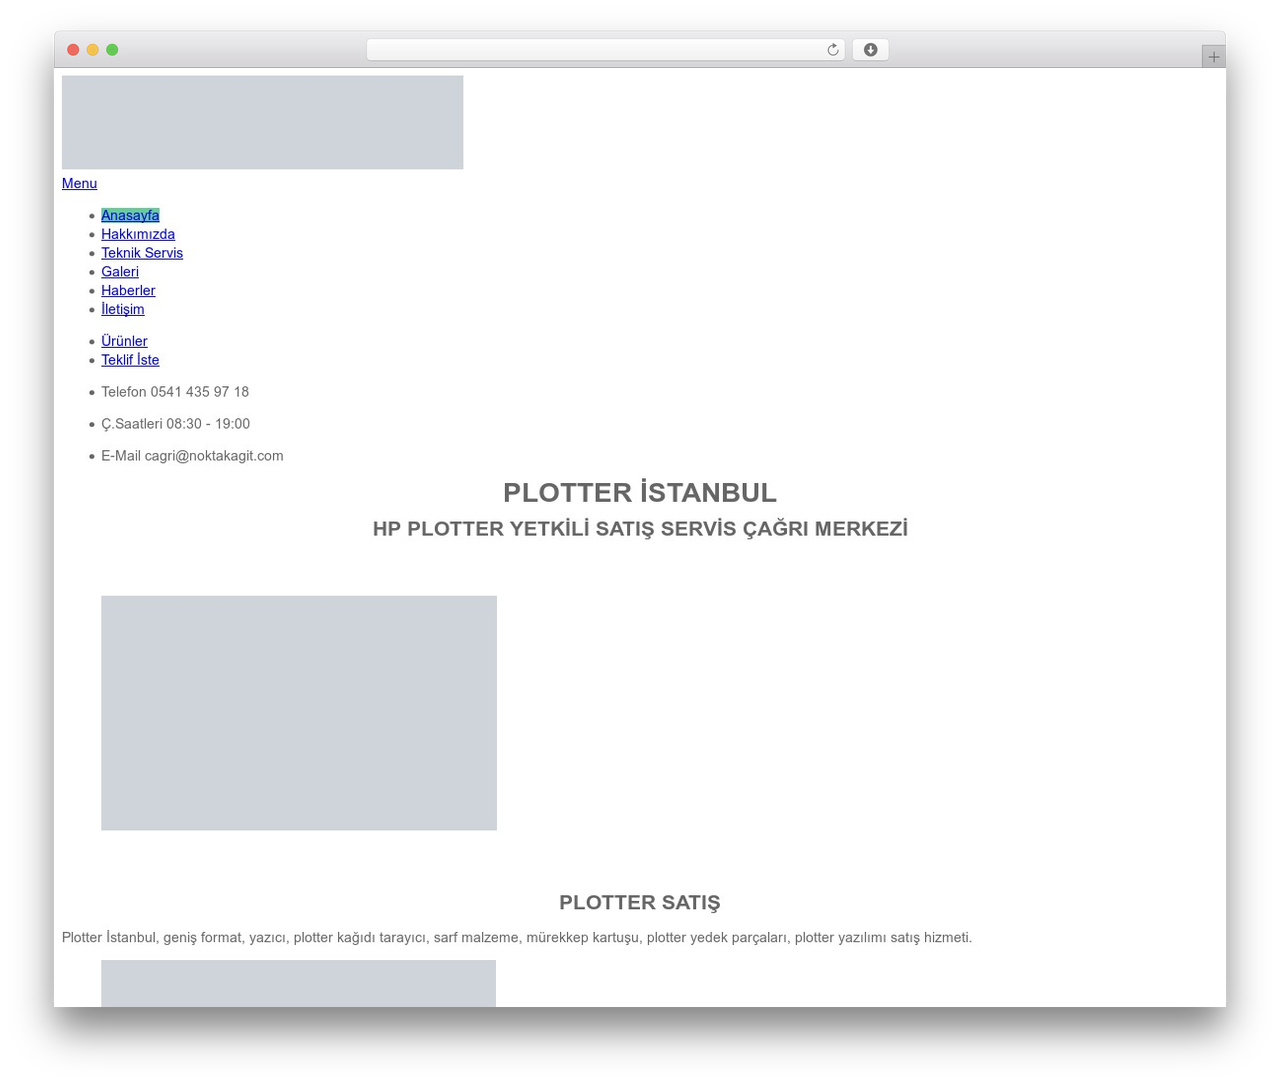Navigate to Teknik Servis
This screenshot has height=1084, width=1280.
click(142, 253)
